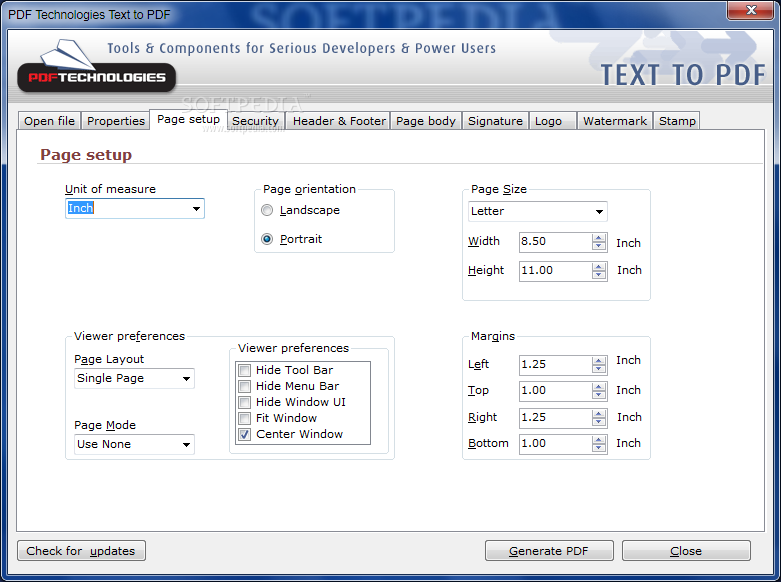Screen dimensions: 781x582
Task: Select Portrait page orientation
Action: (x=267, y=239)
